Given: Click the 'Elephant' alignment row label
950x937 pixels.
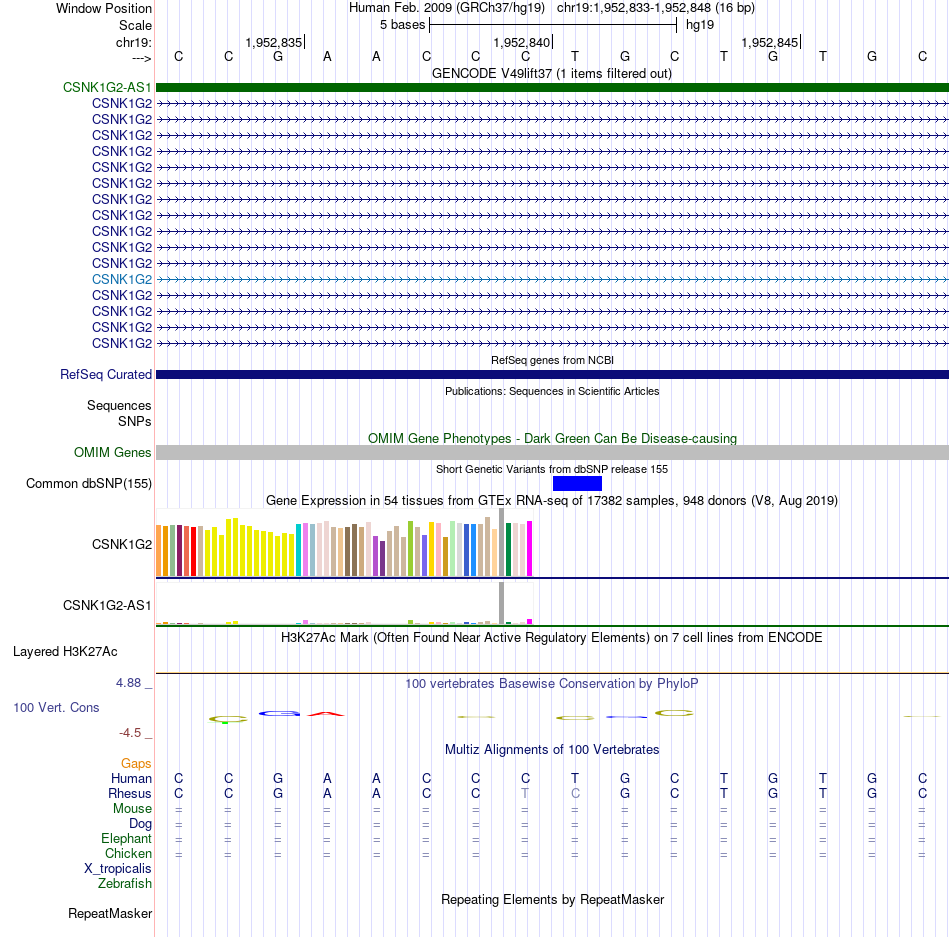Looking at the screenshot, I should pos(126,838).
